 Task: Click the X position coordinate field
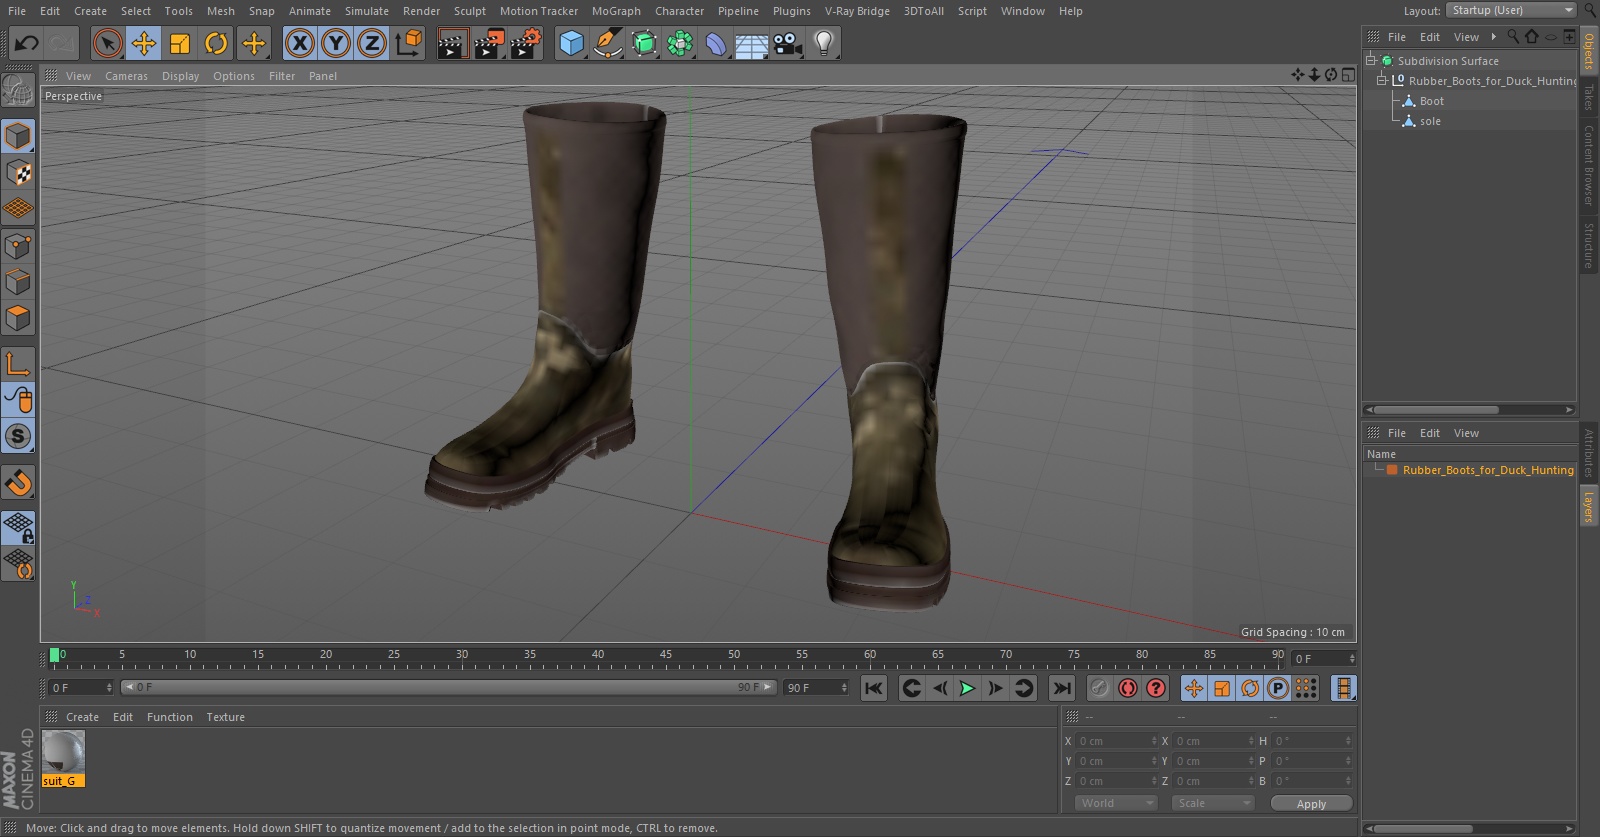tap(1116, 741)
